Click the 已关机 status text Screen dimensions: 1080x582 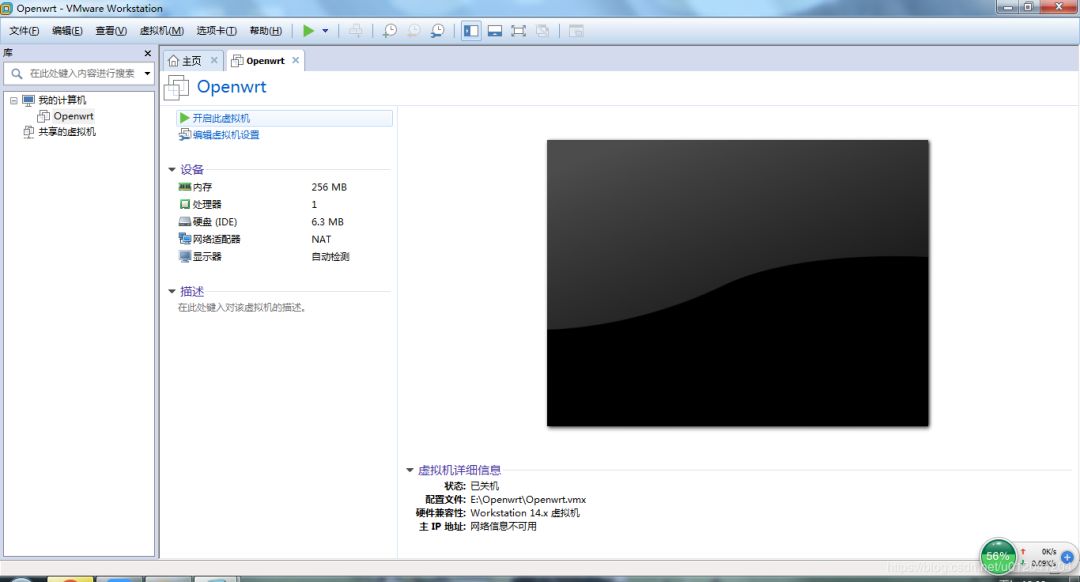484,486
